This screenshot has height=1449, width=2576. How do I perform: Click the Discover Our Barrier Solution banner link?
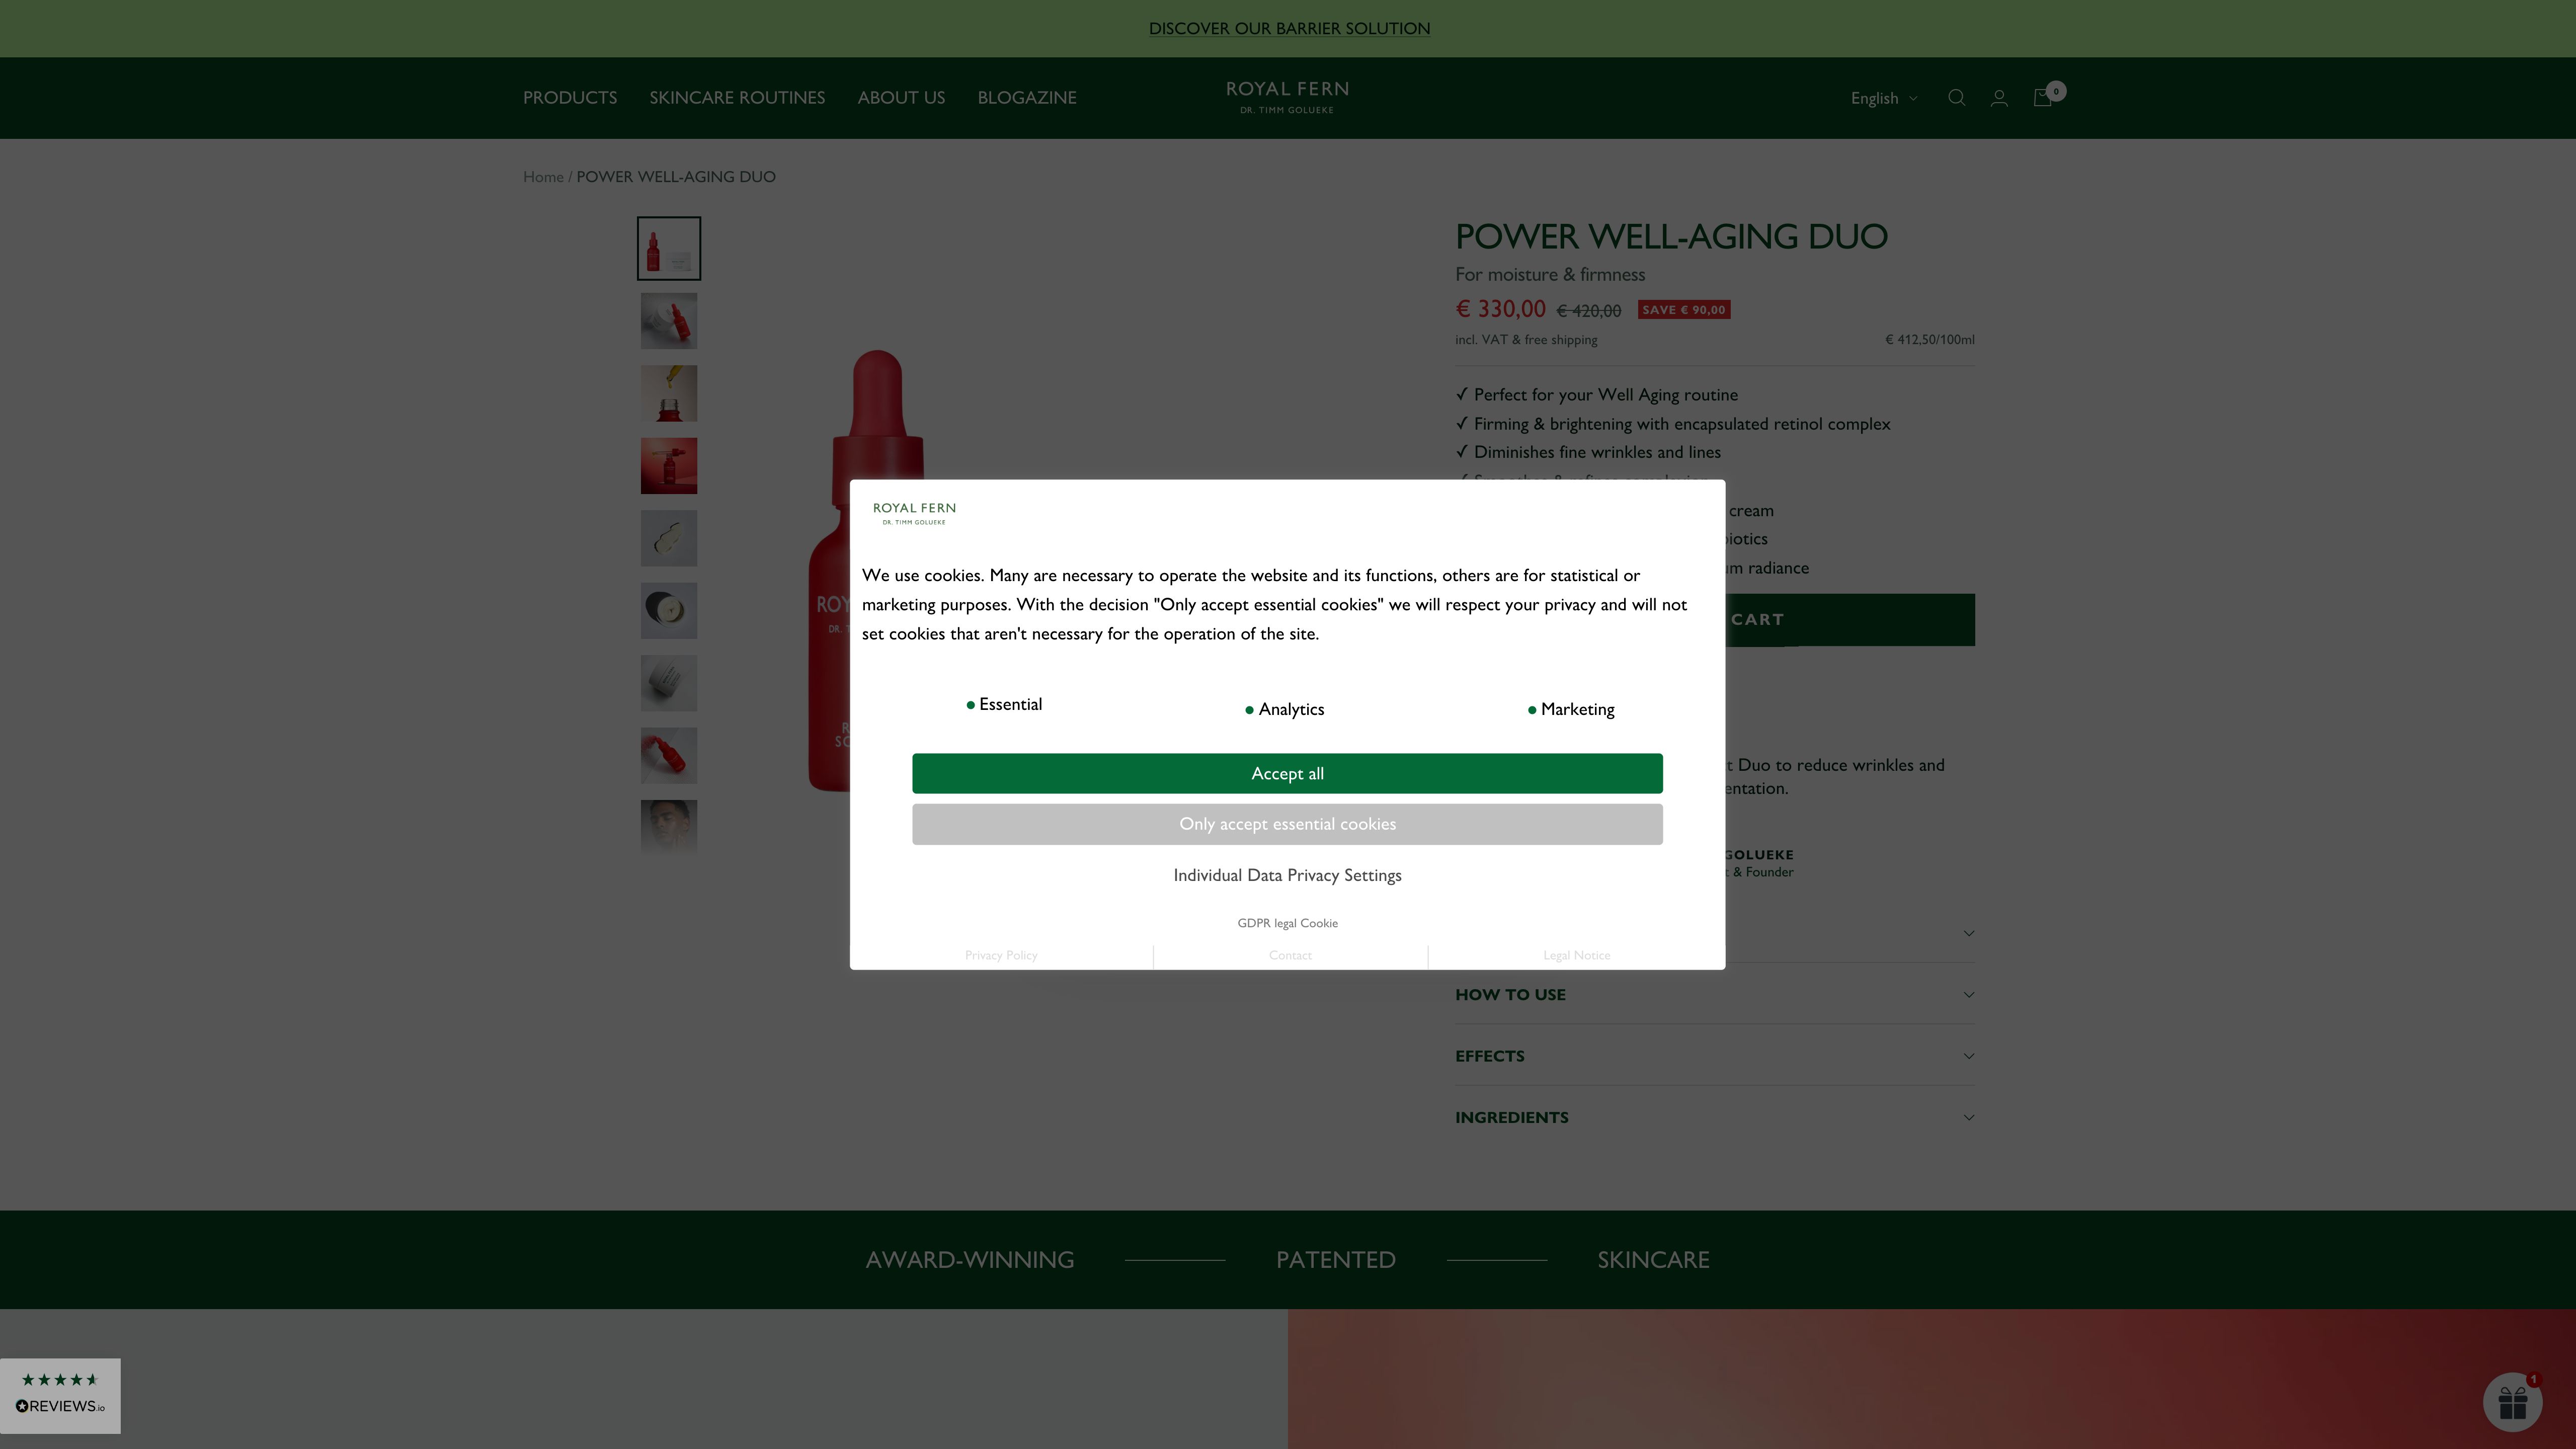point(1289,28)
